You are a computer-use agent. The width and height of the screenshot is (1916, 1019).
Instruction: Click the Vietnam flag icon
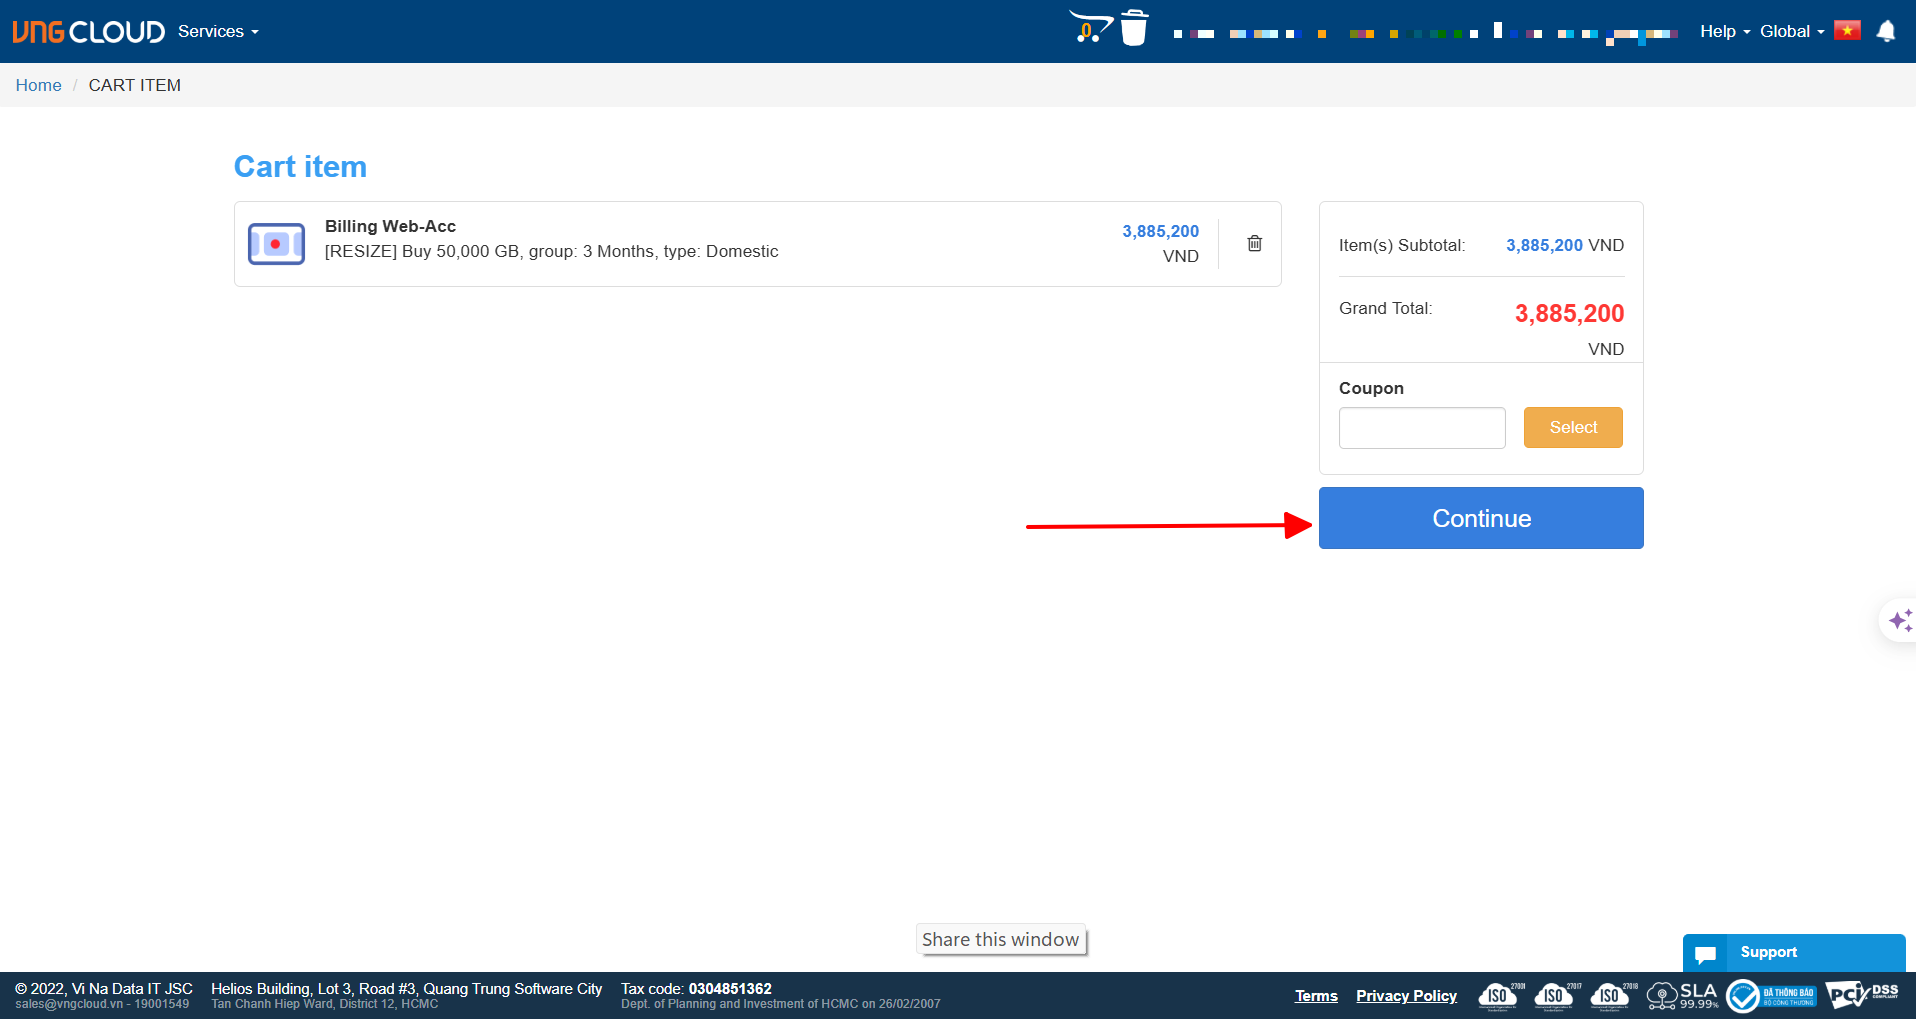click(x=1847, y=31)
